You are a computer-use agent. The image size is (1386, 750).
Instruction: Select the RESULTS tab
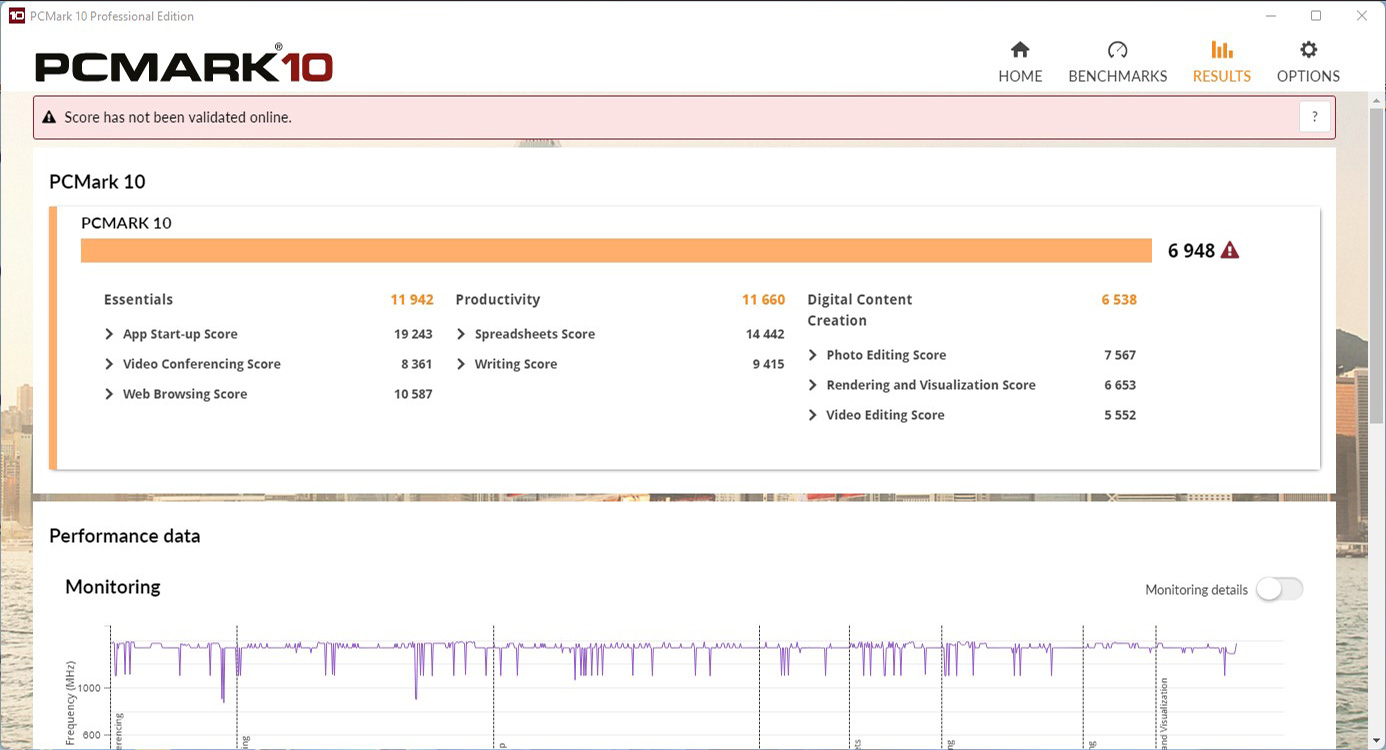1221,62
